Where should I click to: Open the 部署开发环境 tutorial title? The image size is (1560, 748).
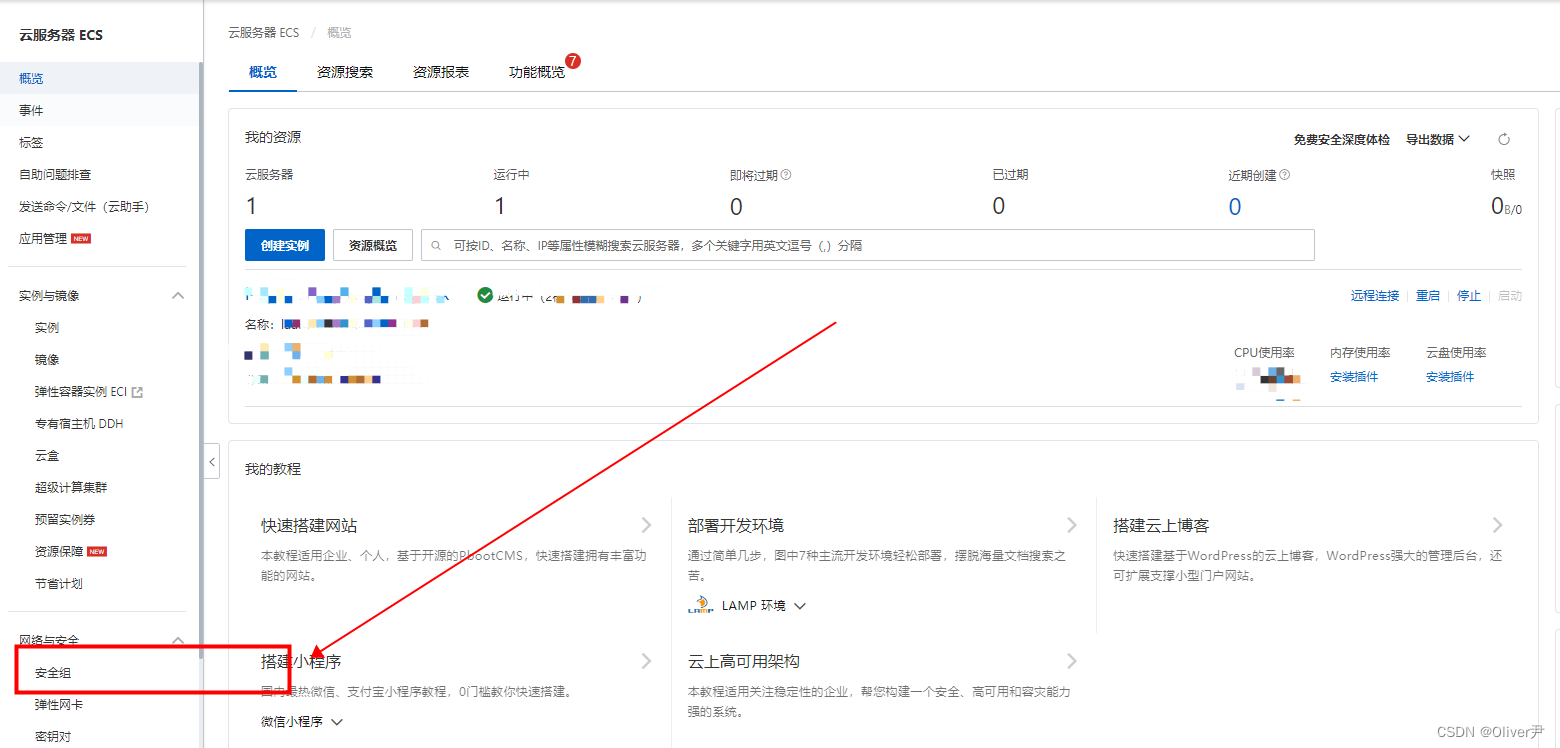coord(736,526)
